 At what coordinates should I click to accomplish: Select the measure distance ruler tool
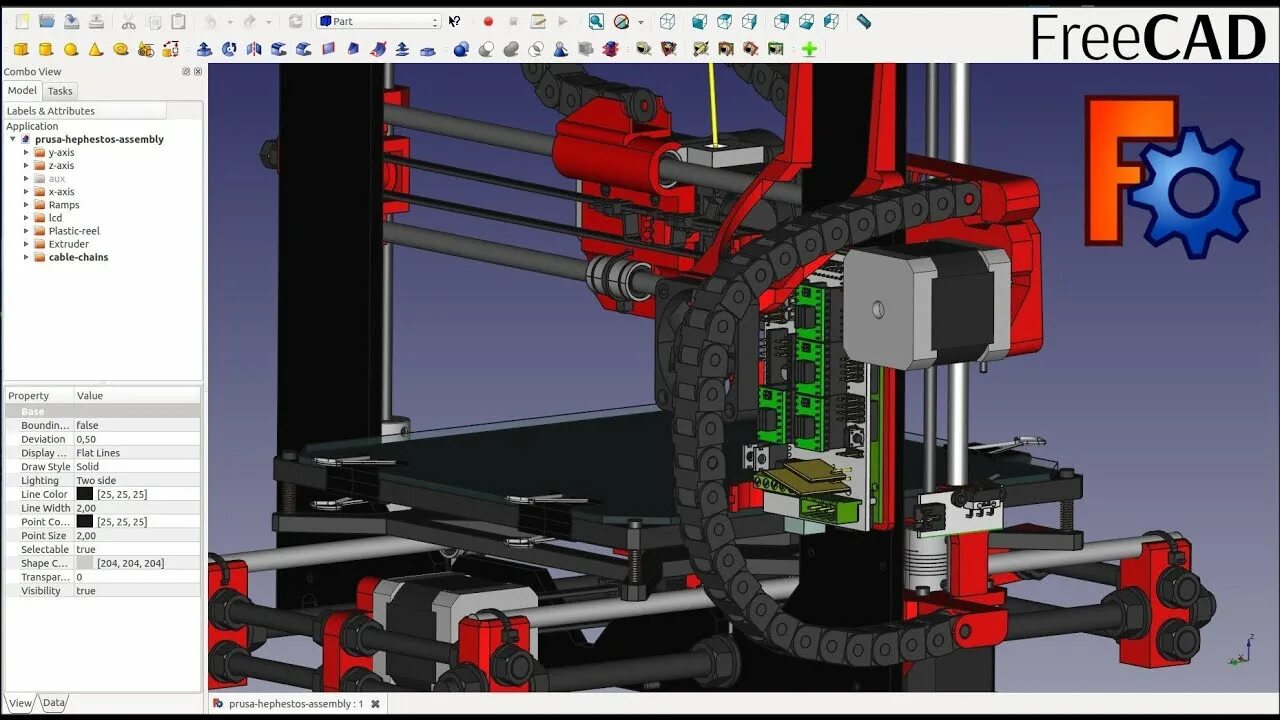(x=864, y=21)
